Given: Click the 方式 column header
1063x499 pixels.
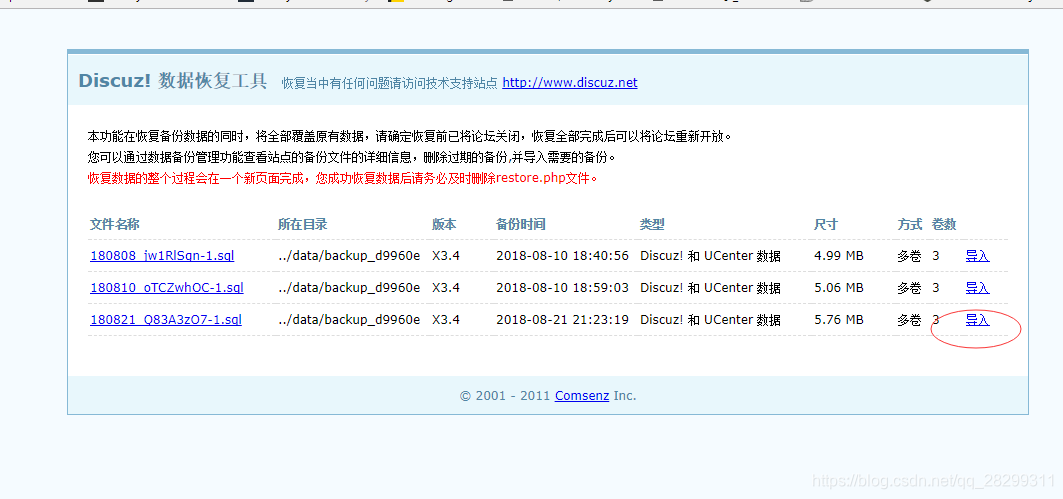Looking at the screenshot, I should coord(910,224).
